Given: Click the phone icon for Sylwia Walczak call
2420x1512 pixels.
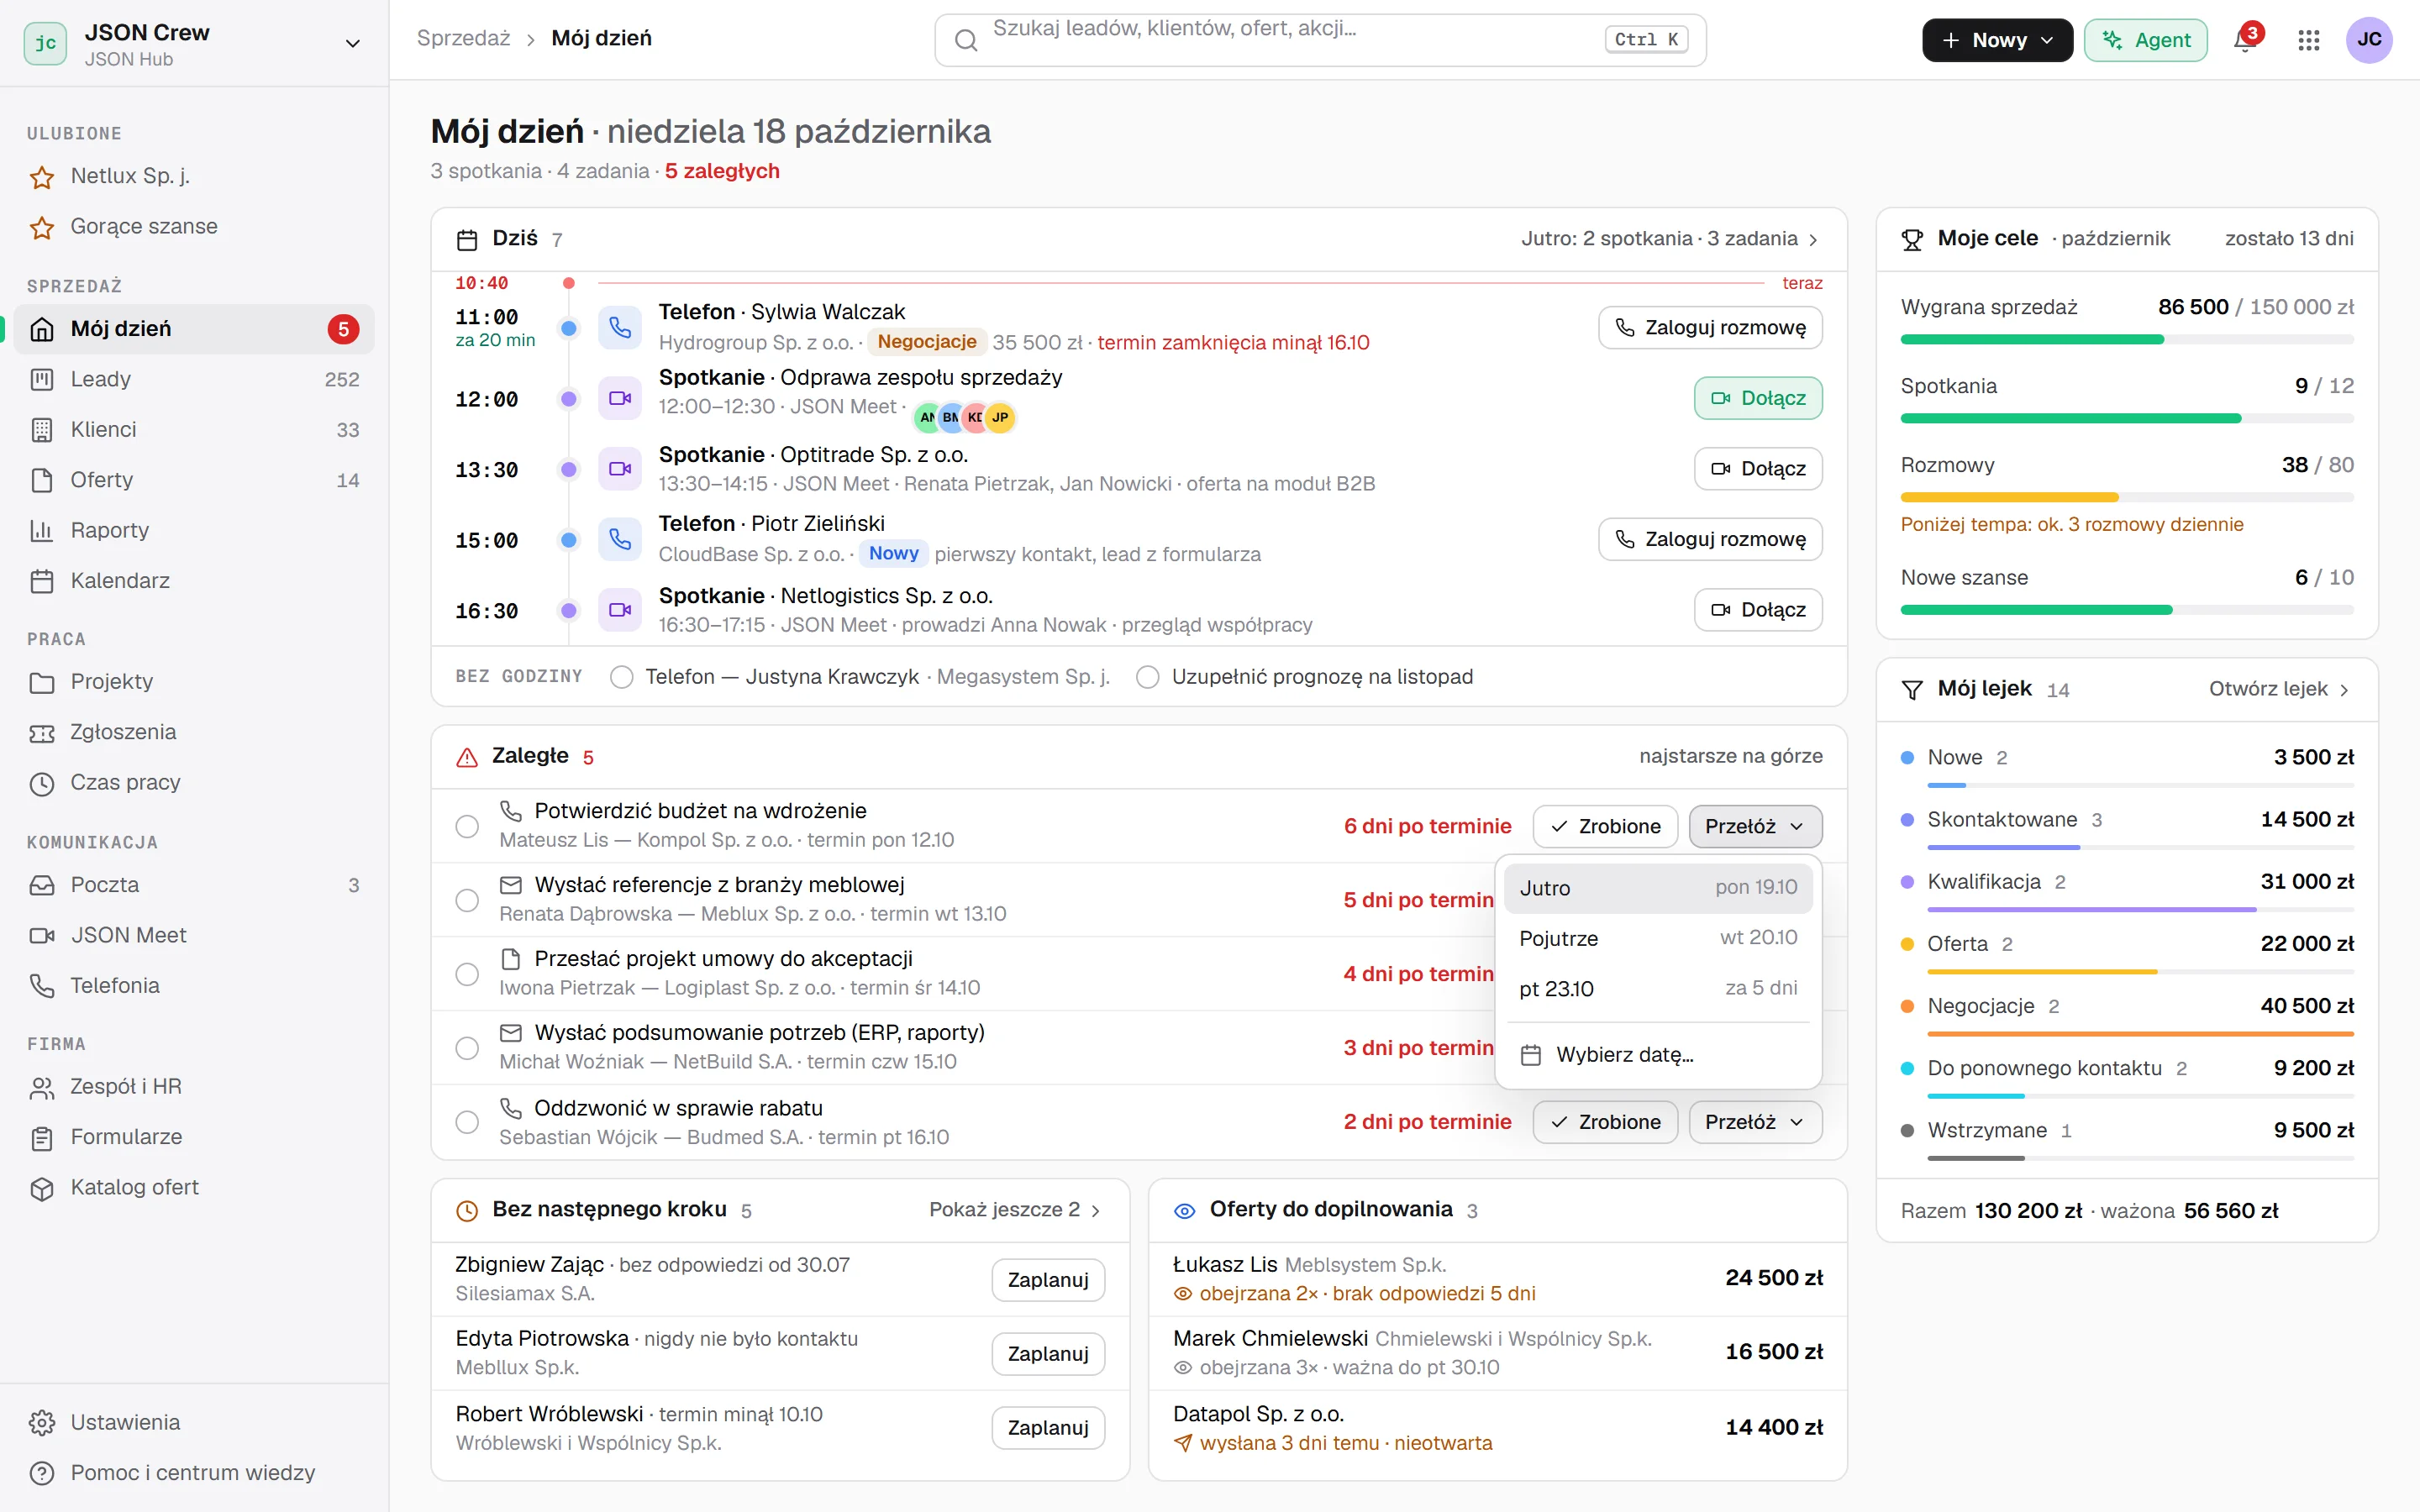Looking at the screenshot, I should pos(620,328).
